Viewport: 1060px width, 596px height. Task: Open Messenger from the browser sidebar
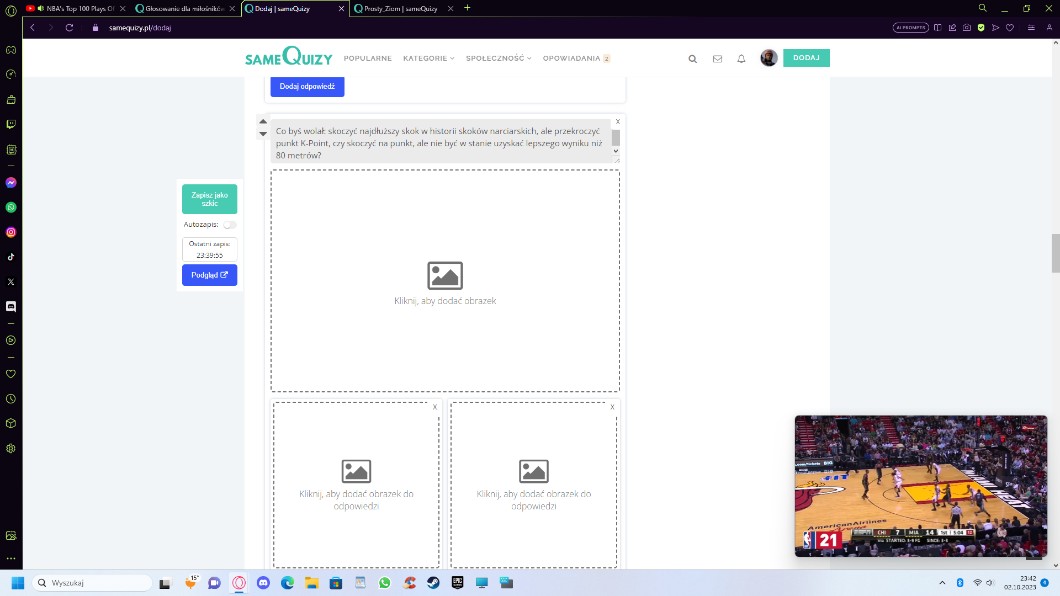point(11,183)
